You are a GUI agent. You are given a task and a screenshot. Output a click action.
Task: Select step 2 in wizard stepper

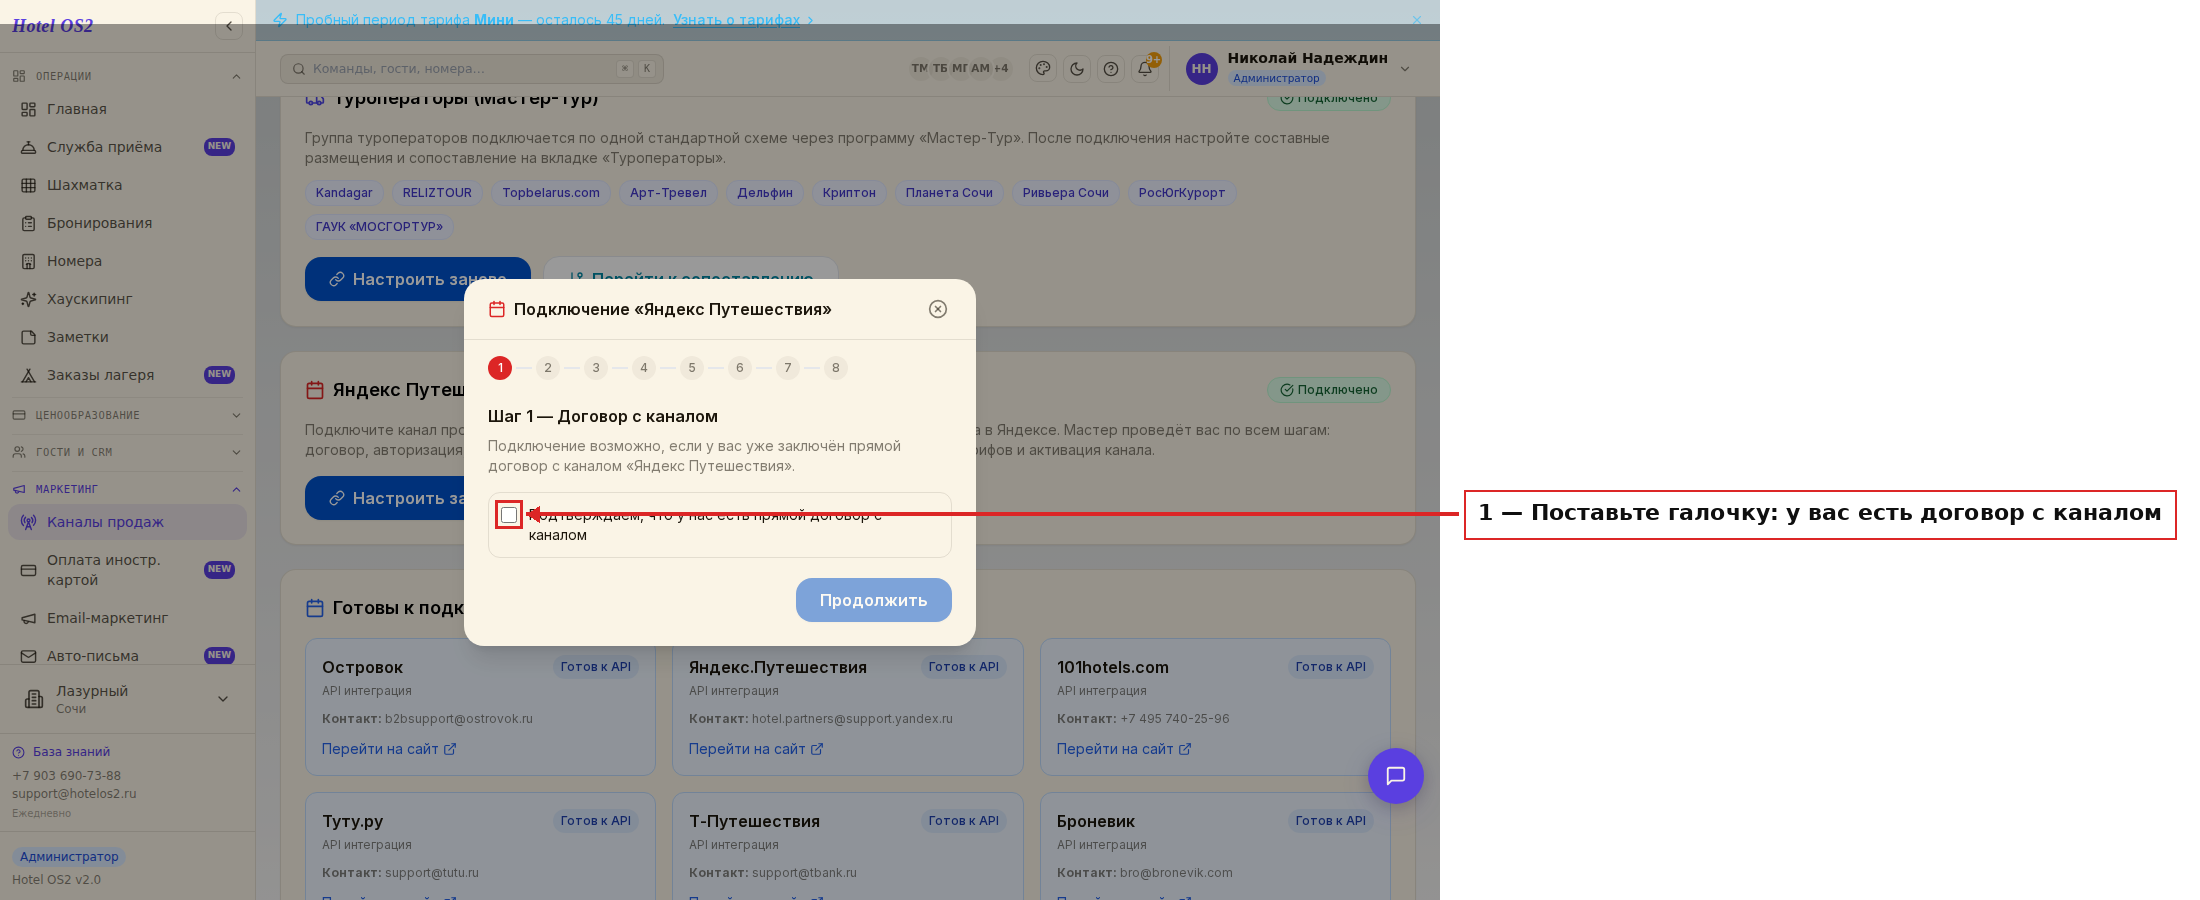click(x=547, y=368)
